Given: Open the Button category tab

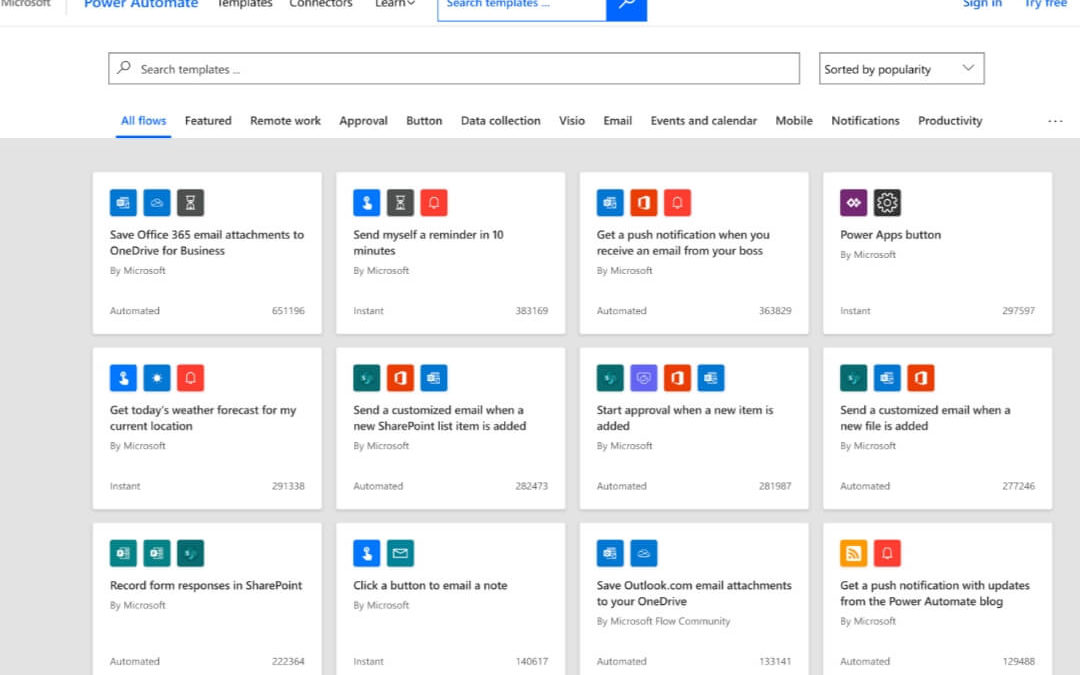Looking at the screenshot, I should click(x=424, y=121).
